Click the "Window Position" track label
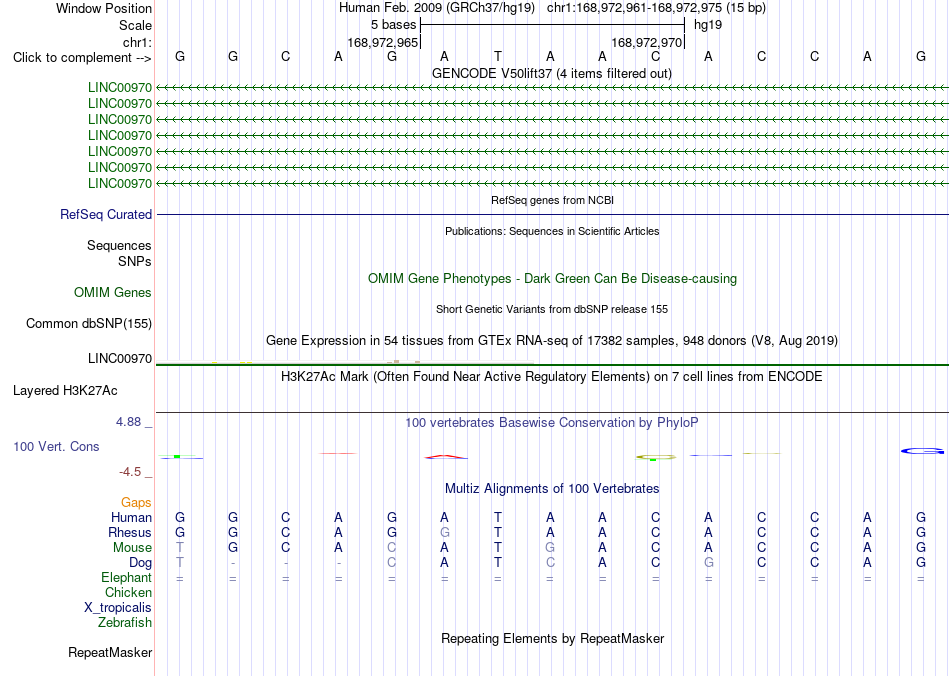The image size is (950, 676). pyautogui.click(x=104, y=8)
